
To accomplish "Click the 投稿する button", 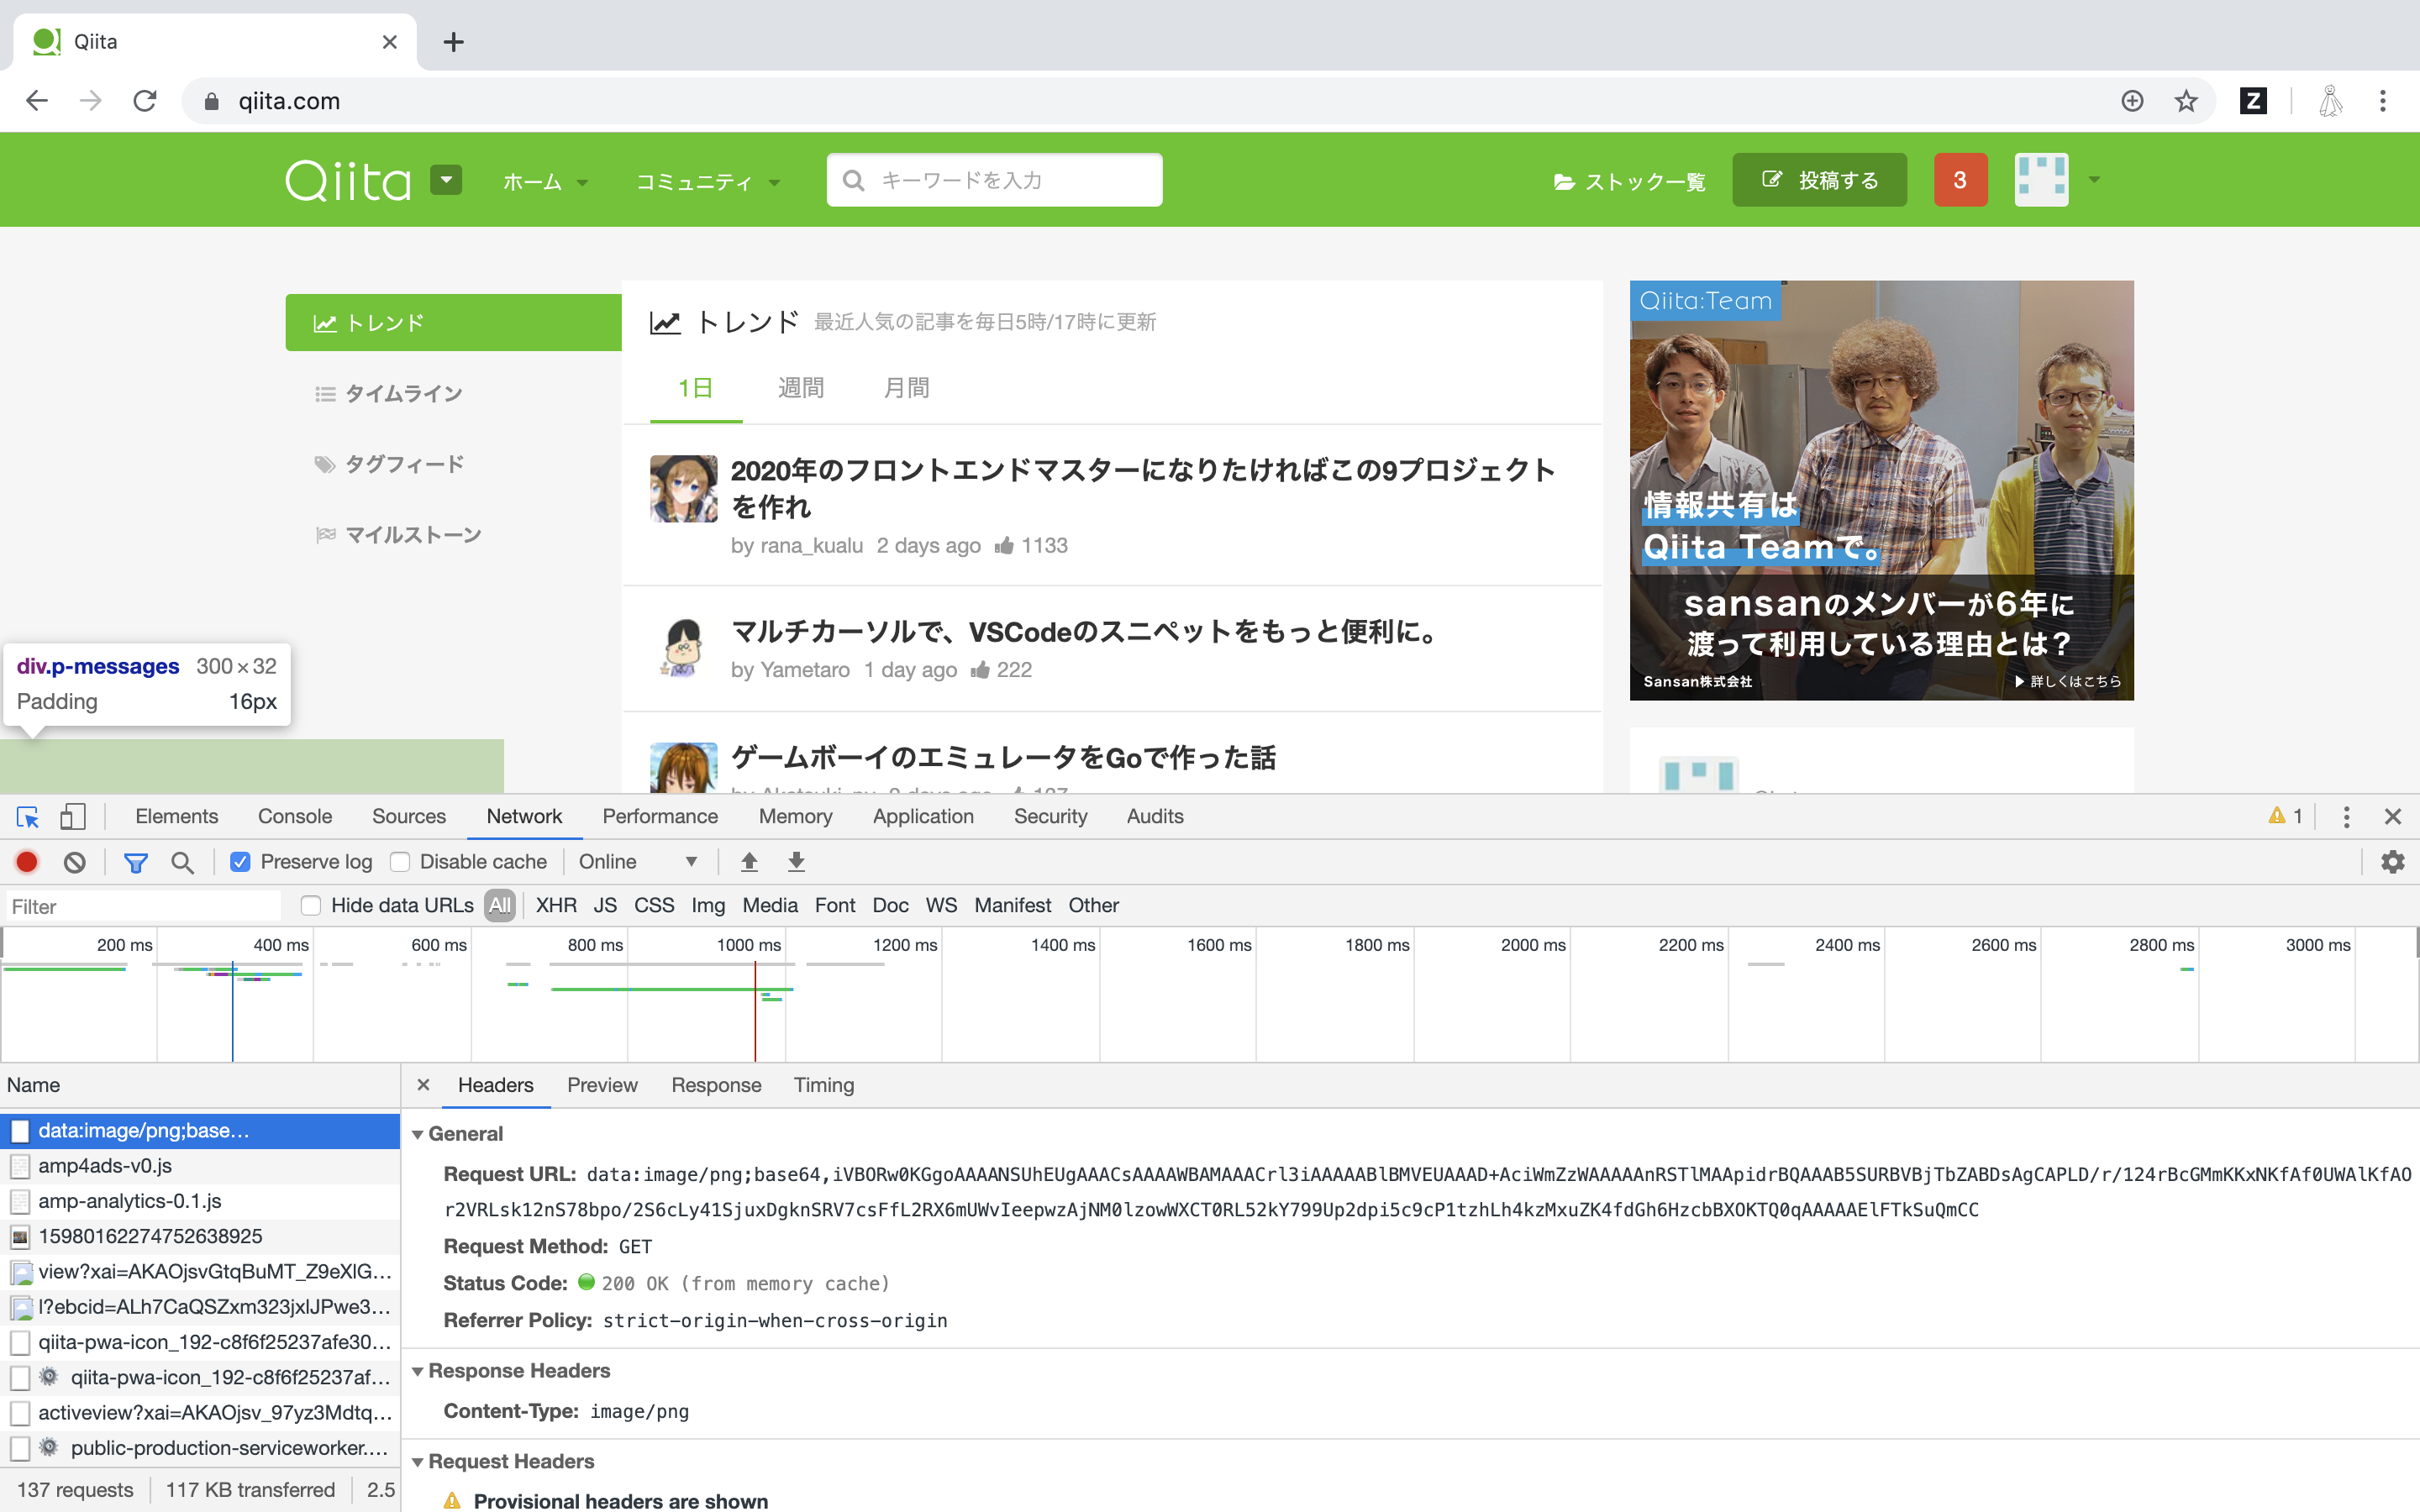I will (x=1819, y=180).
